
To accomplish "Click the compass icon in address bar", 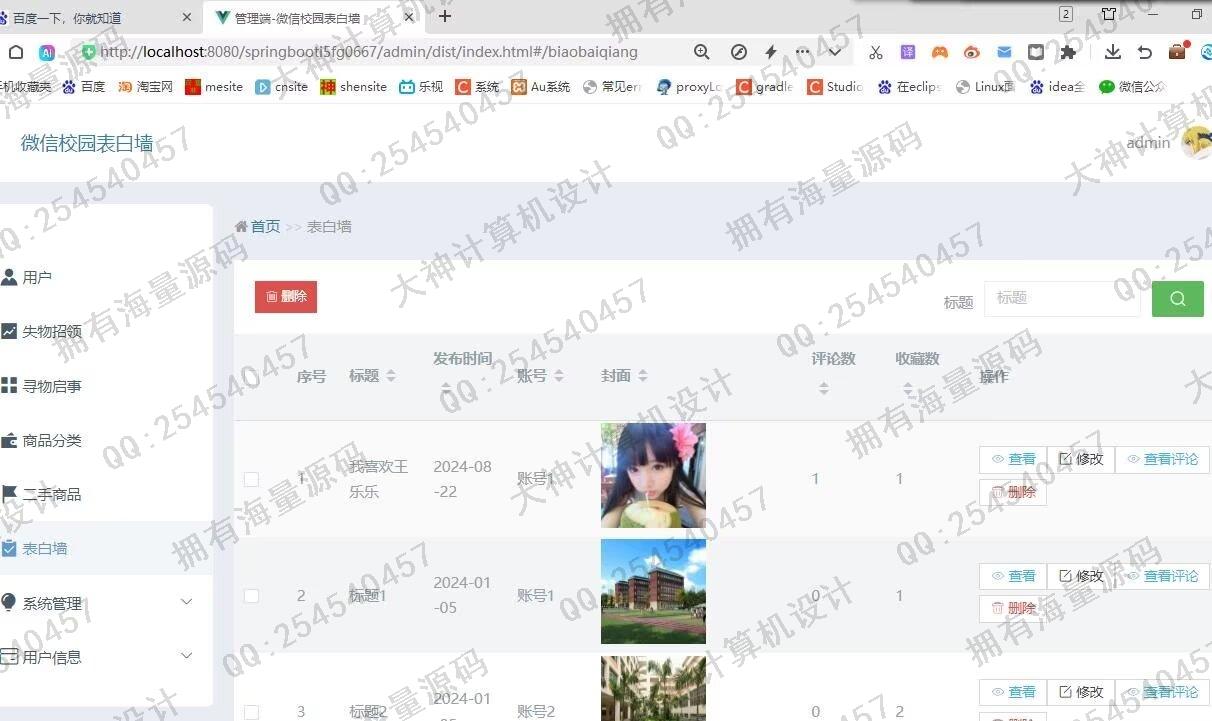I will coord(739,52).
